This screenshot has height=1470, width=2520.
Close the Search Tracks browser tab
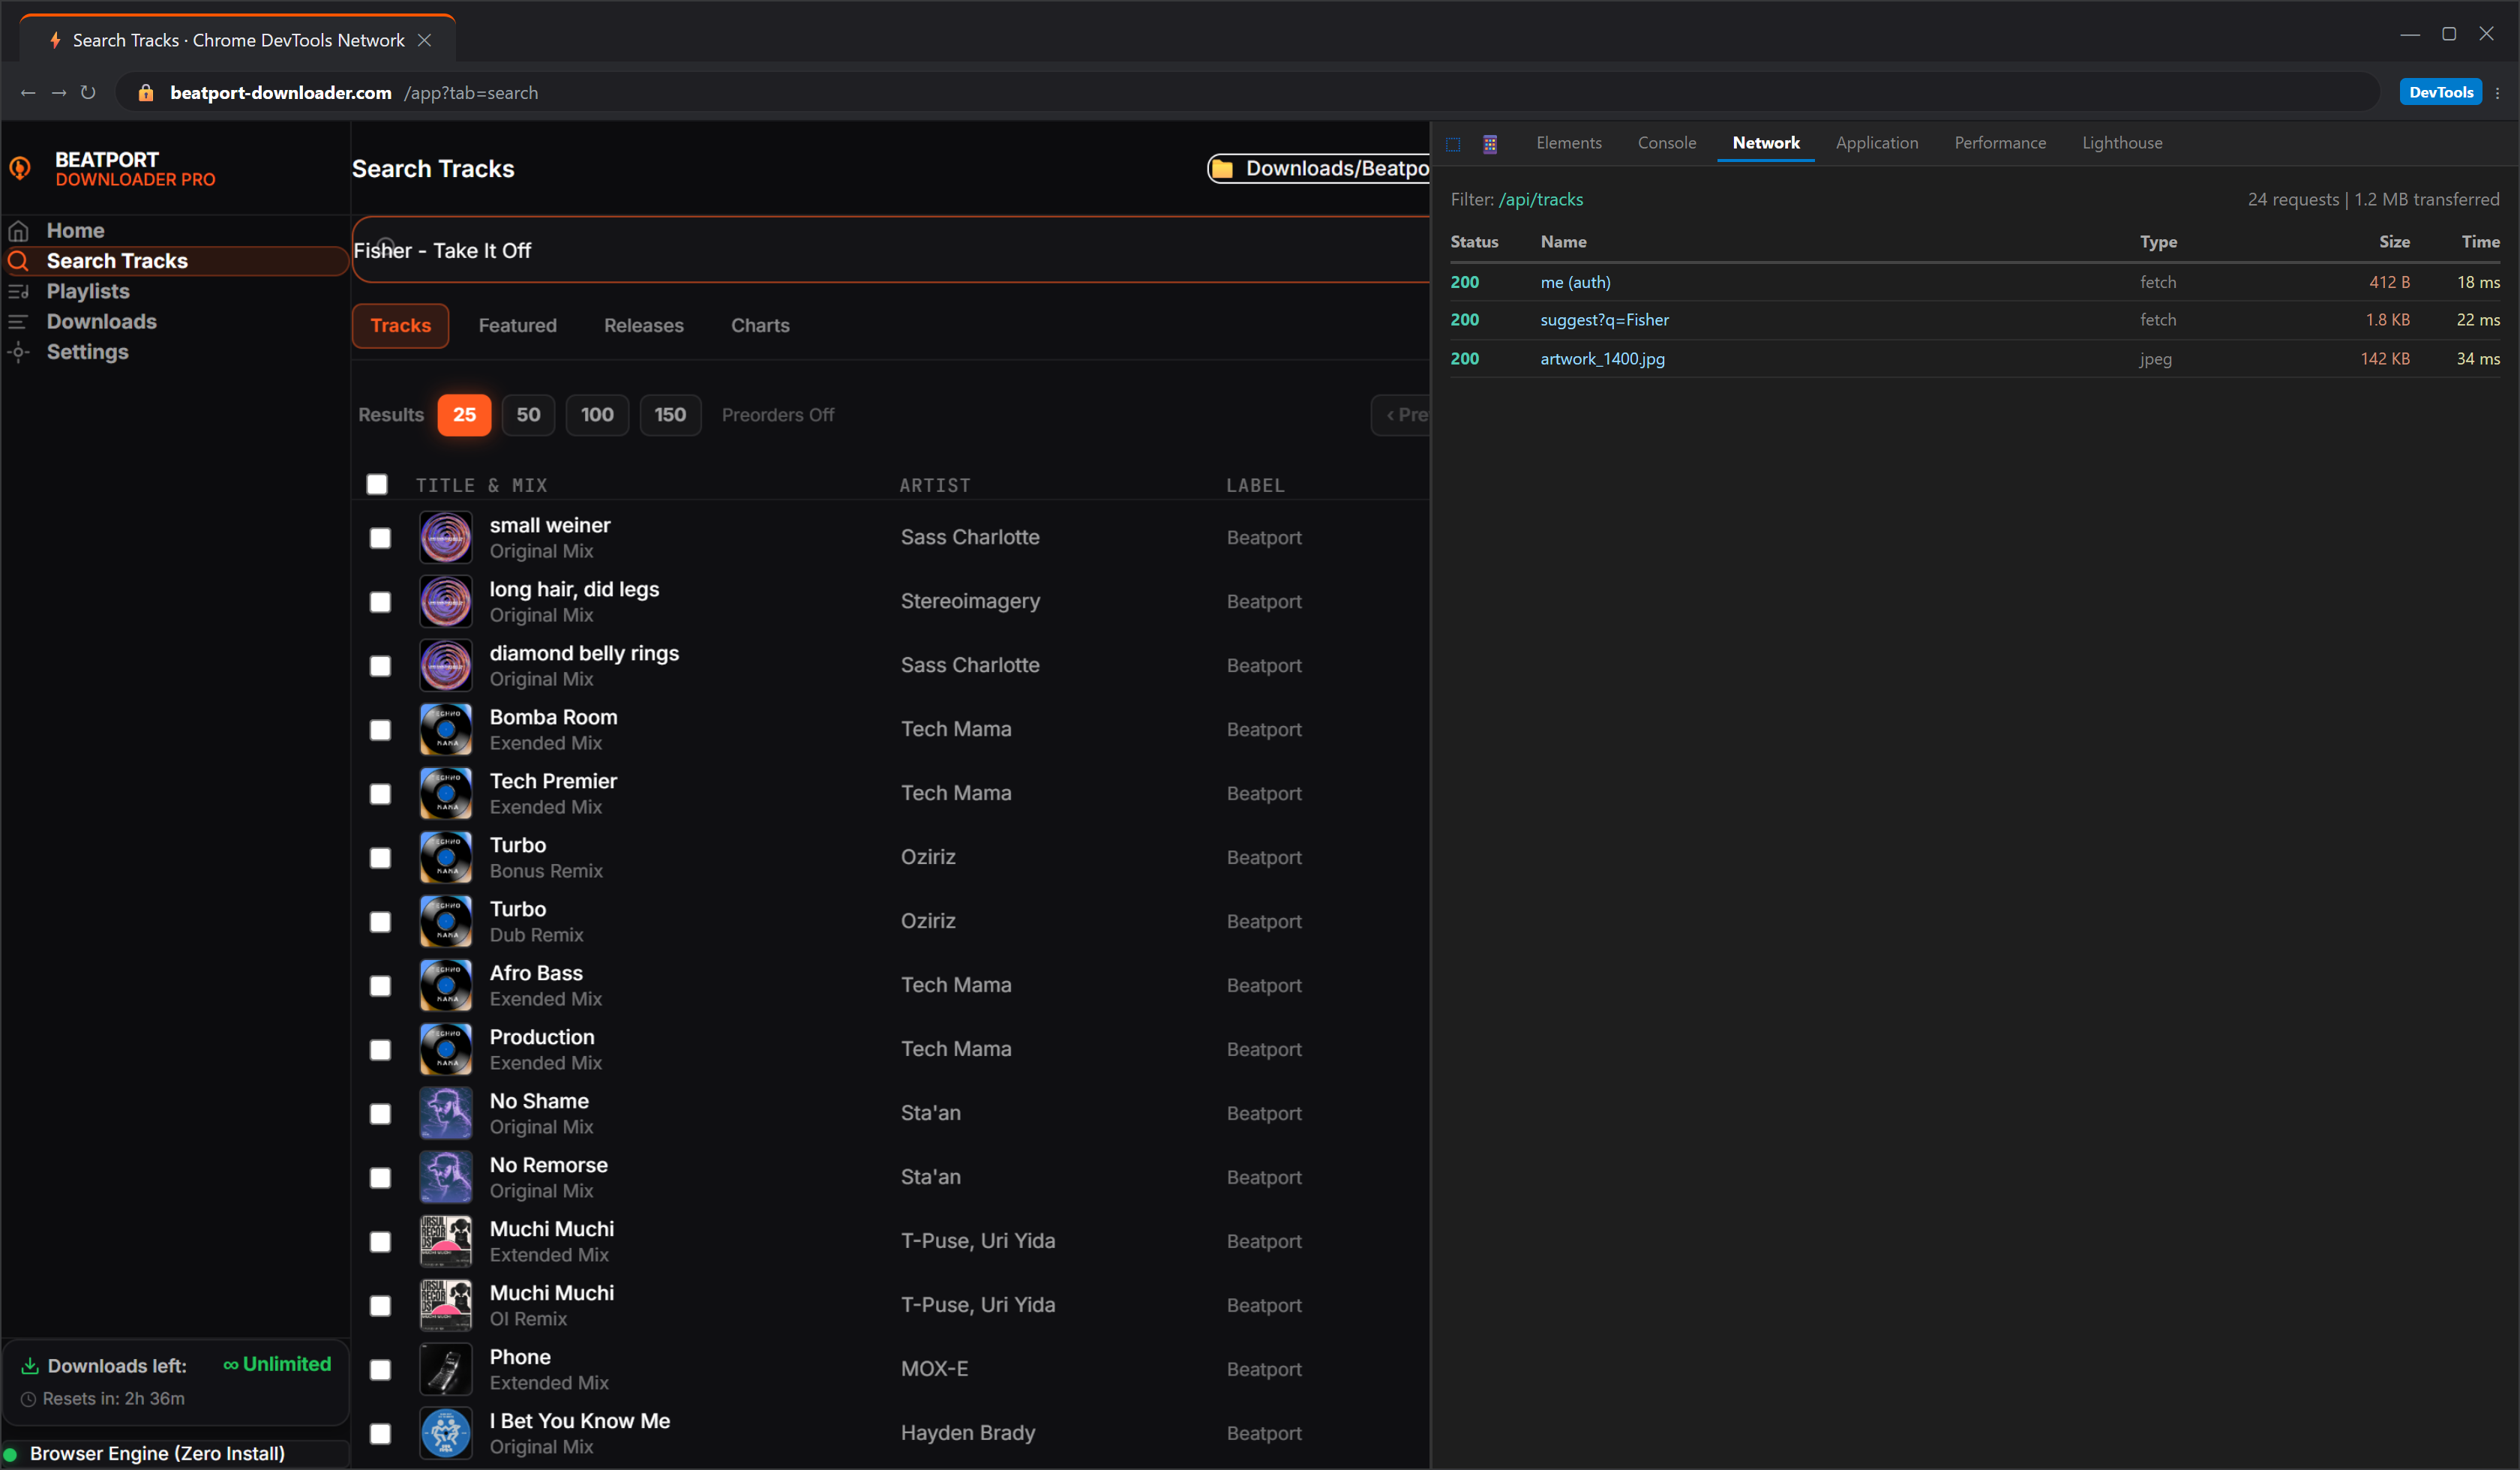424,40
